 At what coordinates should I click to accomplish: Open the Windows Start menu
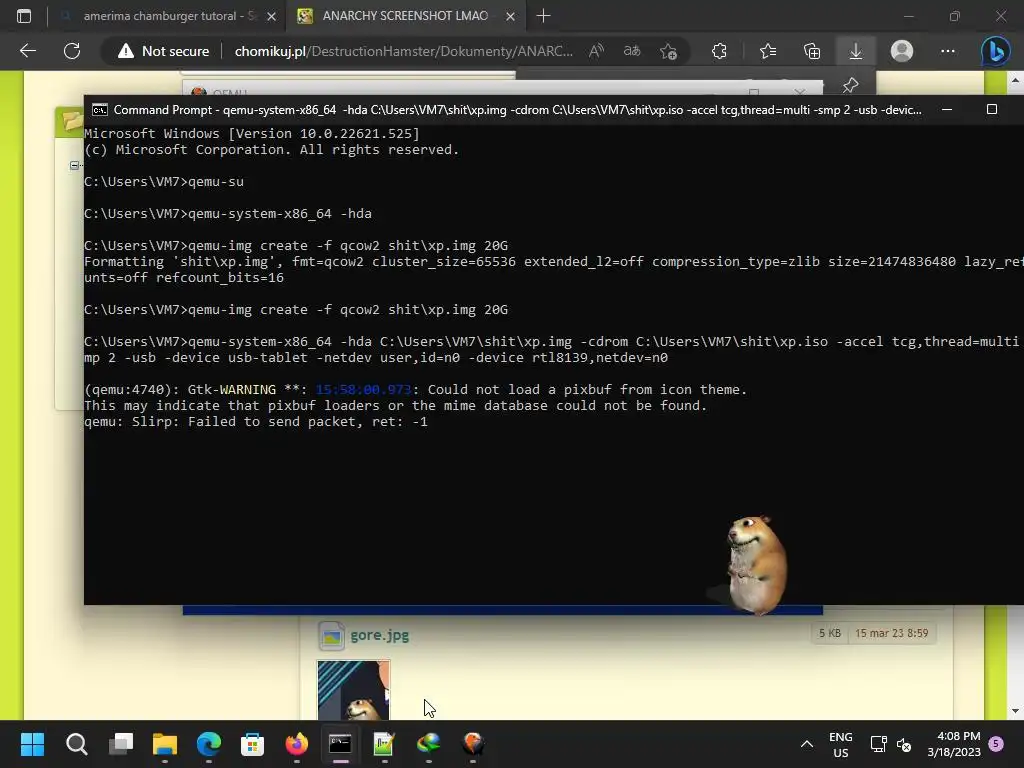tap(32, 744)
